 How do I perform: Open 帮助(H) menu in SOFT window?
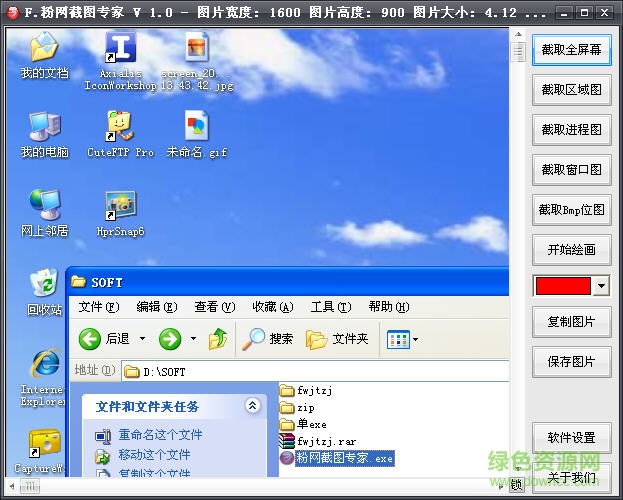point(389,307)
